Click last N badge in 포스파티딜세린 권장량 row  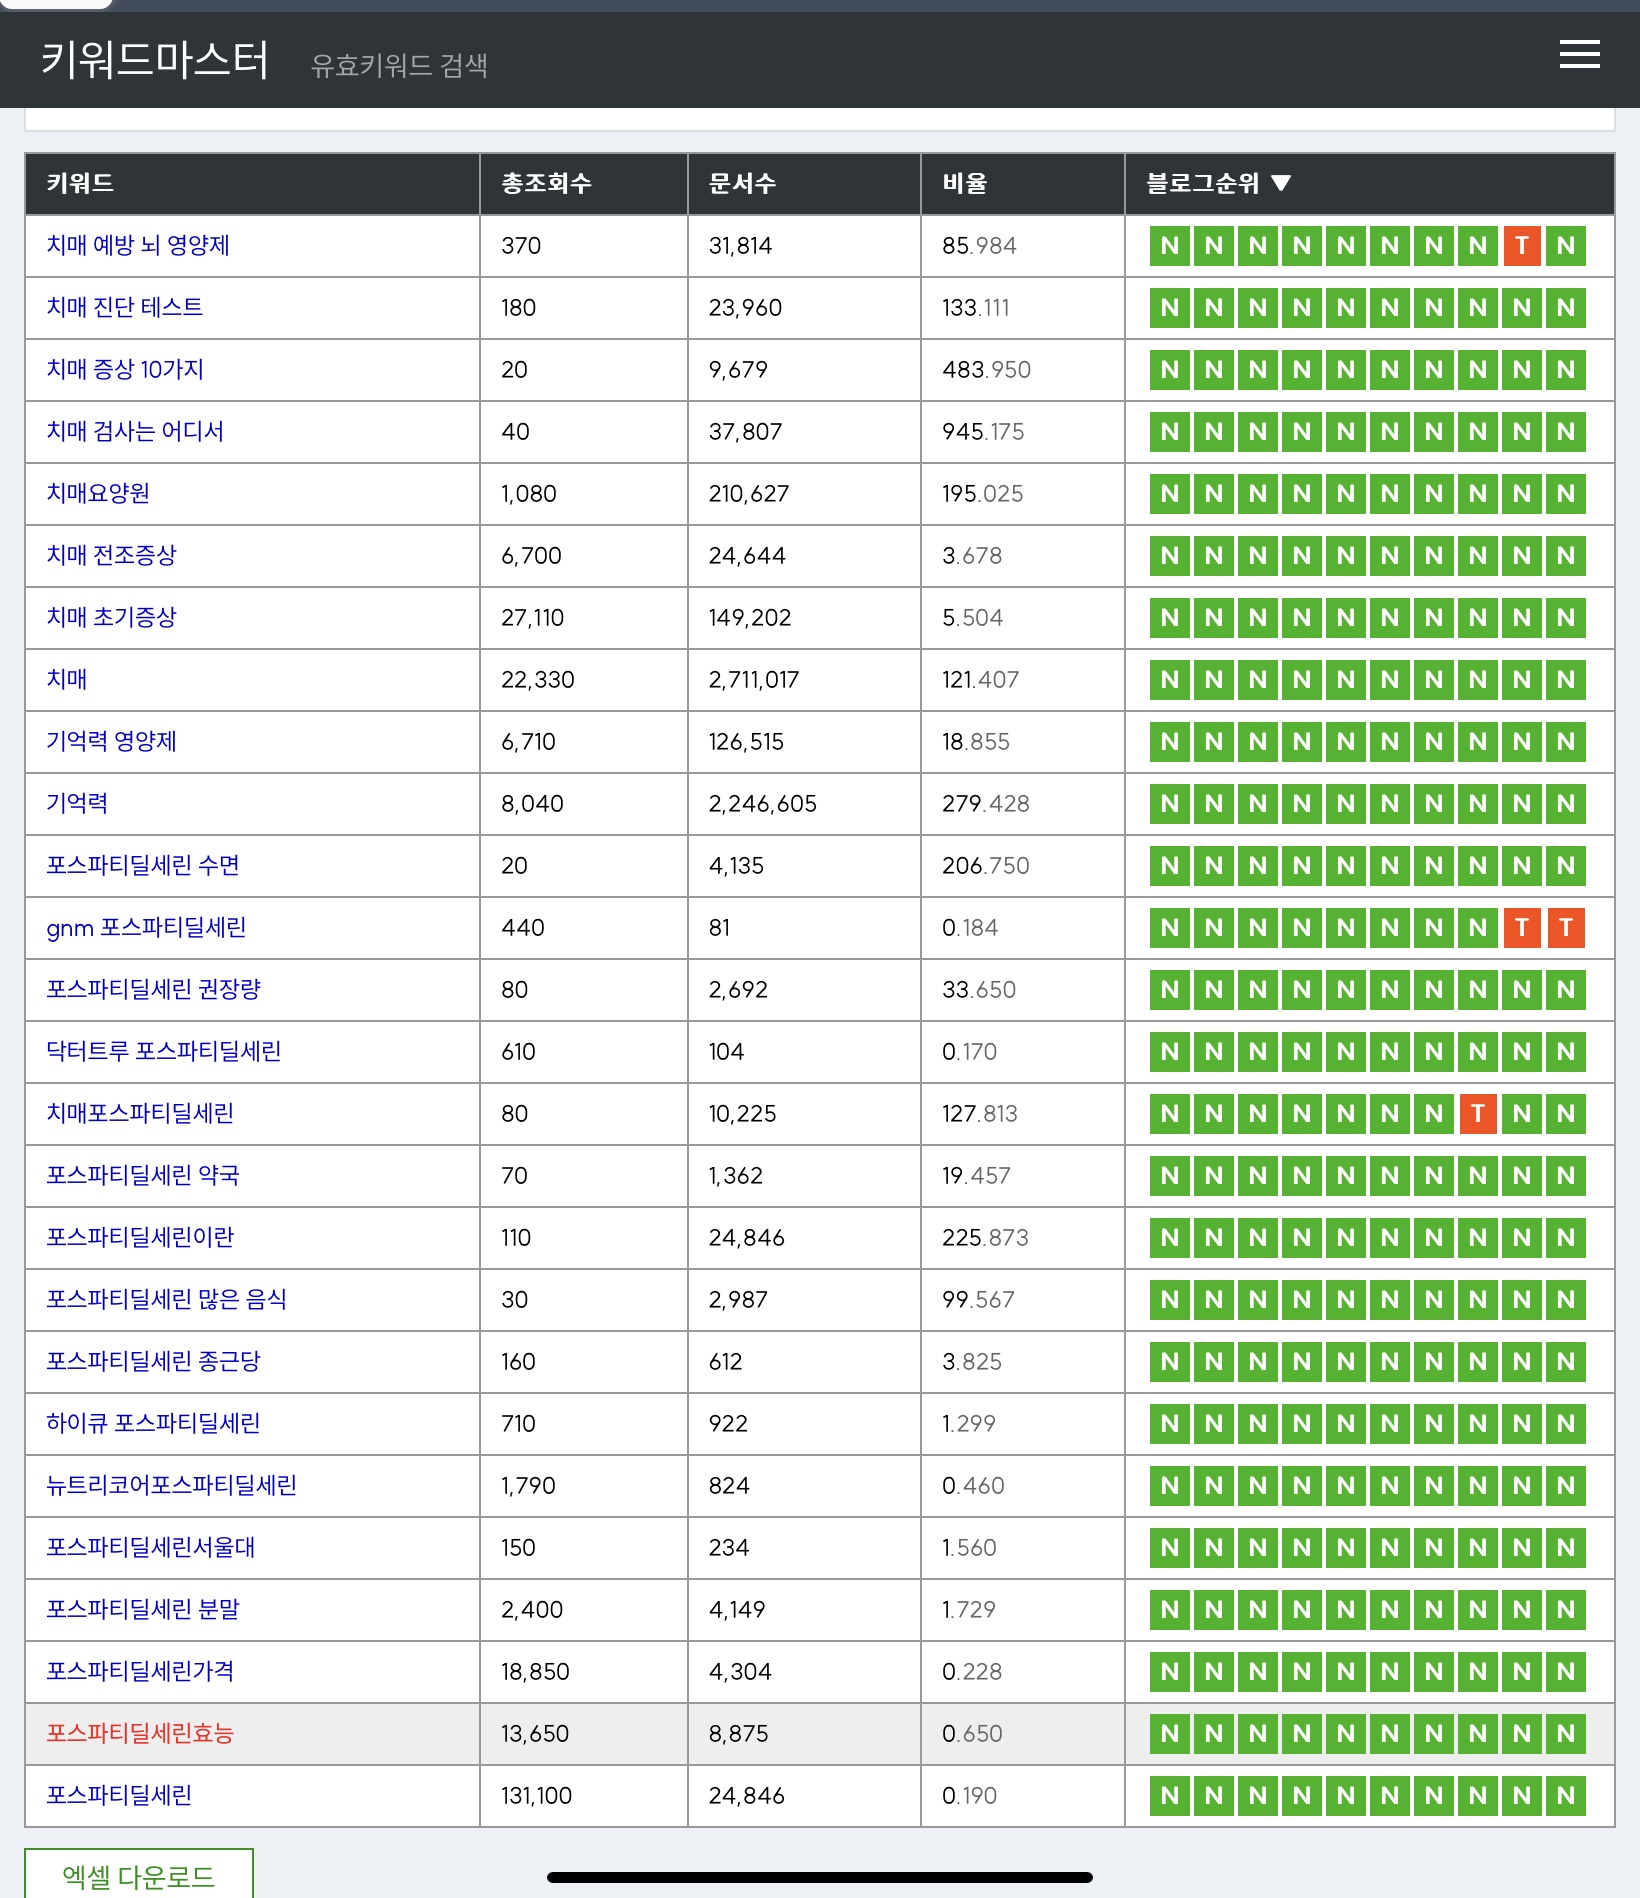tap(1566, 989)
